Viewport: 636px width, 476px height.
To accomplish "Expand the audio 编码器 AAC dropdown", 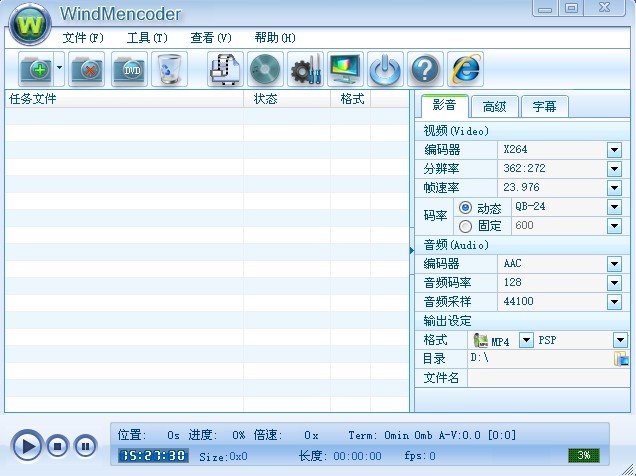I will click(x=615, y=264).
